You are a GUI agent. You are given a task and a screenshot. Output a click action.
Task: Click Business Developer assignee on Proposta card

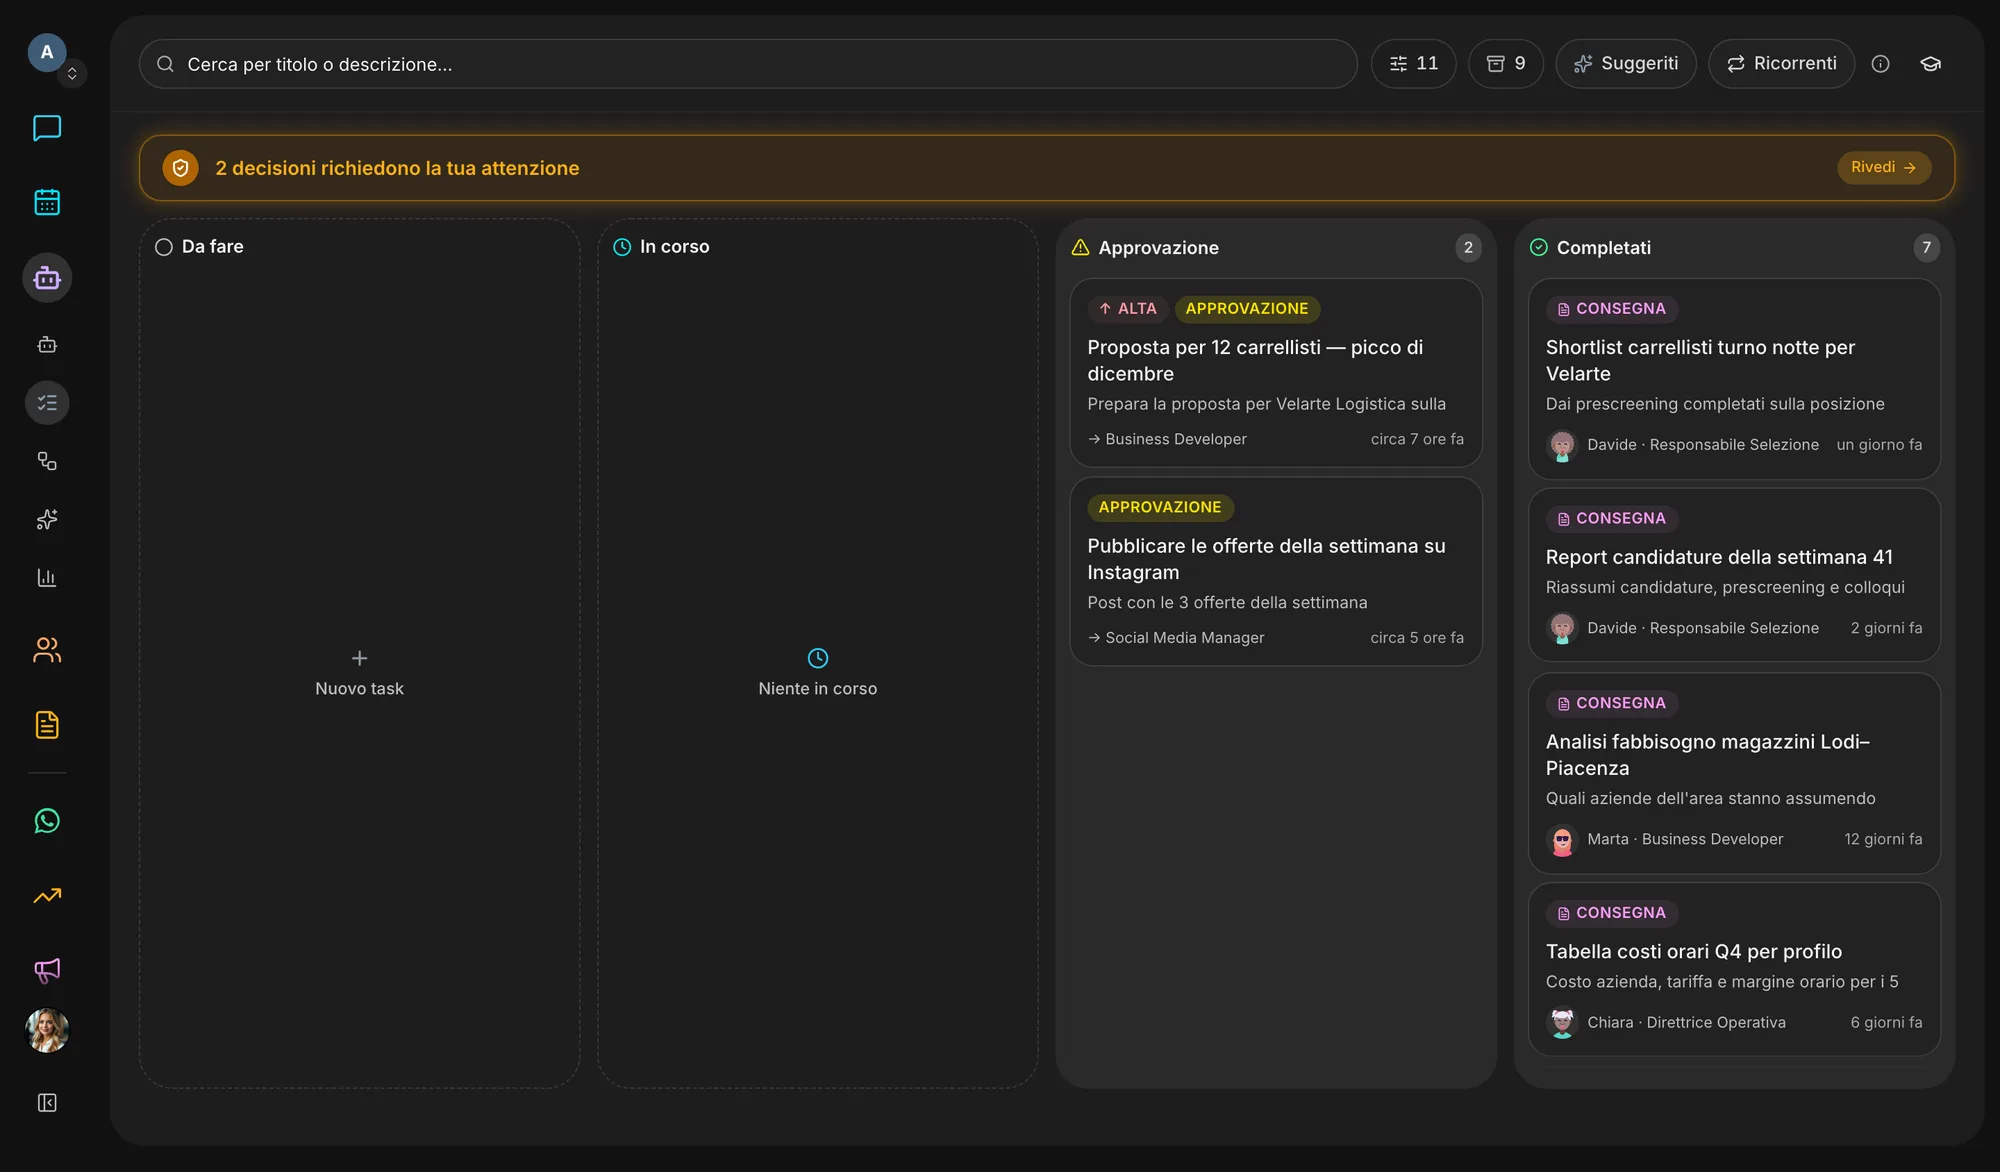click(1167, 439)
